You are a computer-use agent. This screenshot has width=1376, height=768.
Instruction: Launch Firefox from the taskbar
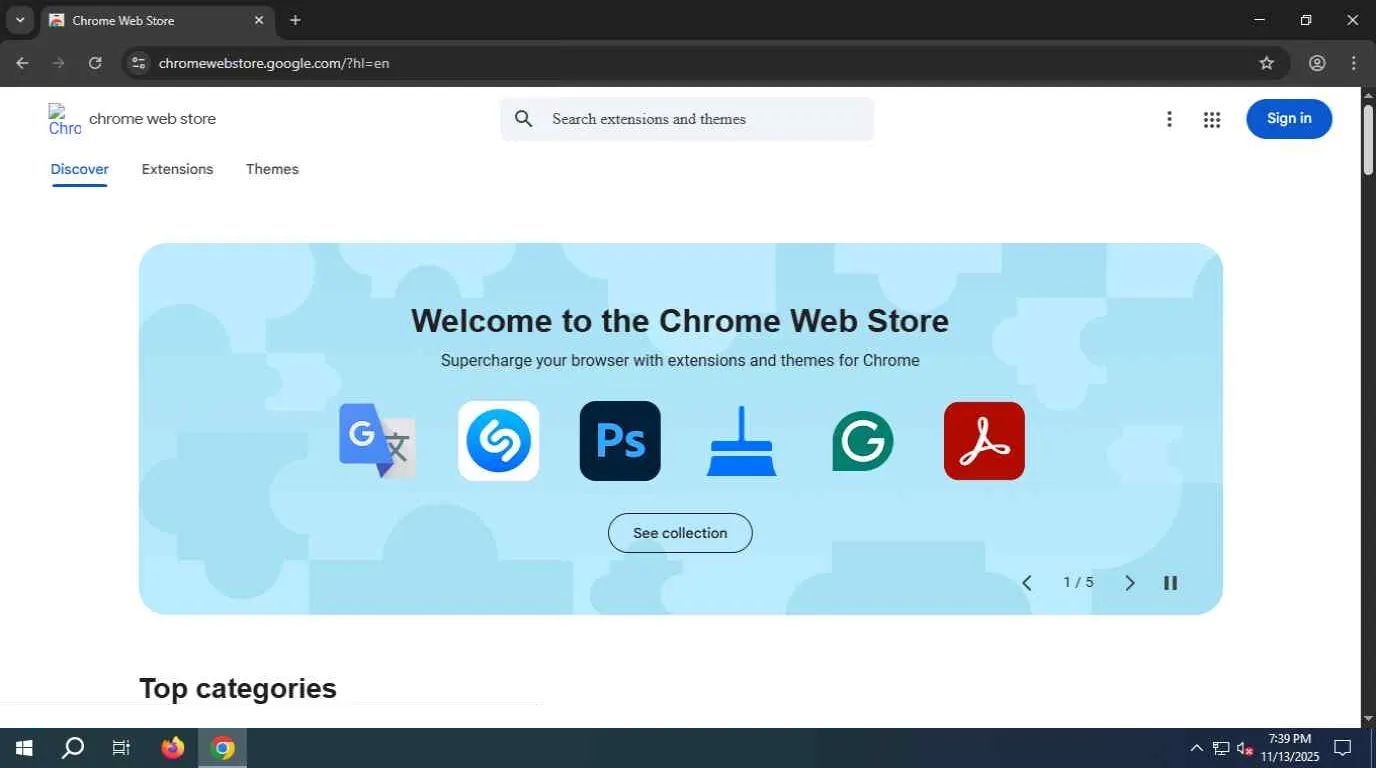click(x=173, y=748)
